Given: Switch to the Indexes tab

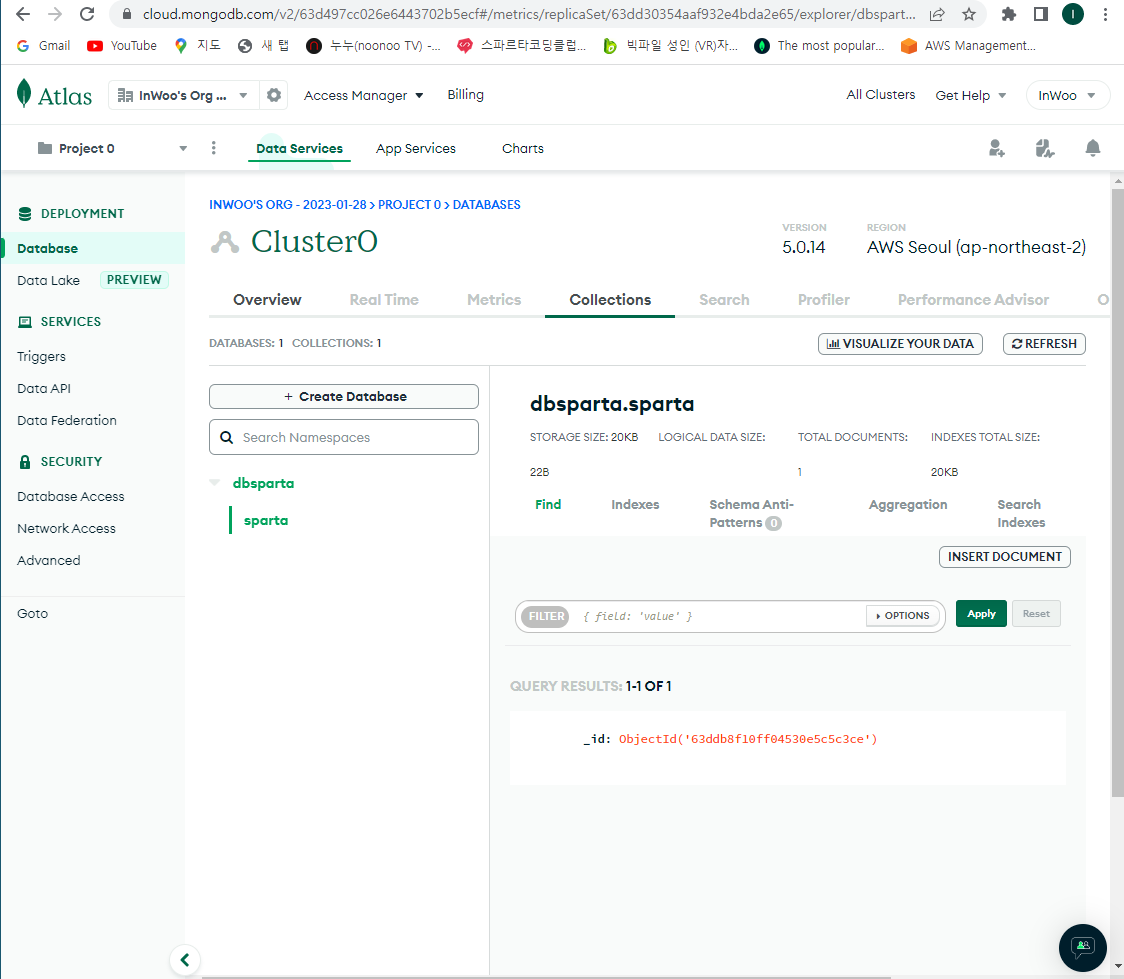Looking at the screenshot, I should [x=635, y=505].
